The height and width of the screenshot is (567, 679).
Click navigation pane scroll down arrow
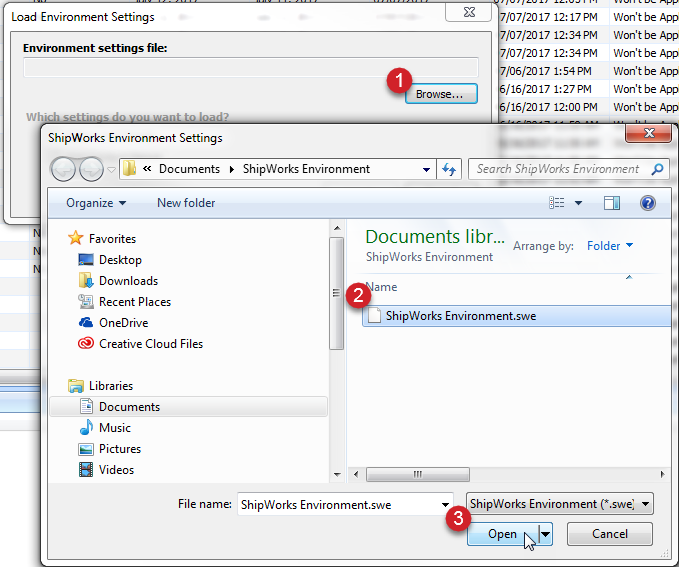[337, 475]
